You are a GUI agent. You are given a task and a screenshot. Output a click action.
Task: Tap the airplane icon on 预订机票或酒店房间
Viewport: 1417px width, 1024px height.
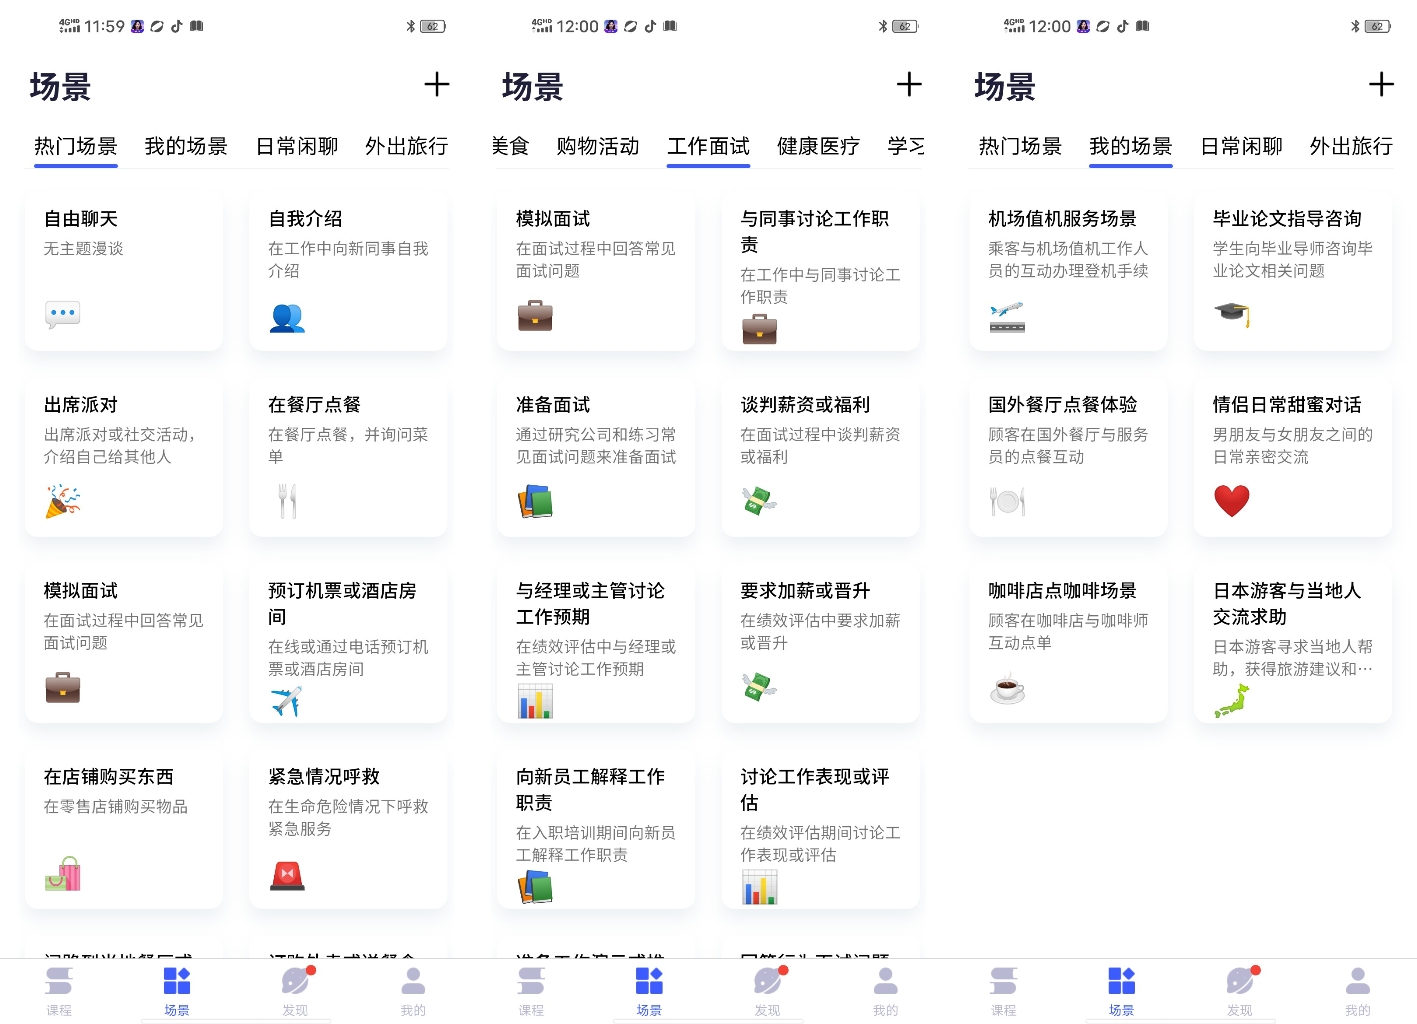coord(287,700)
